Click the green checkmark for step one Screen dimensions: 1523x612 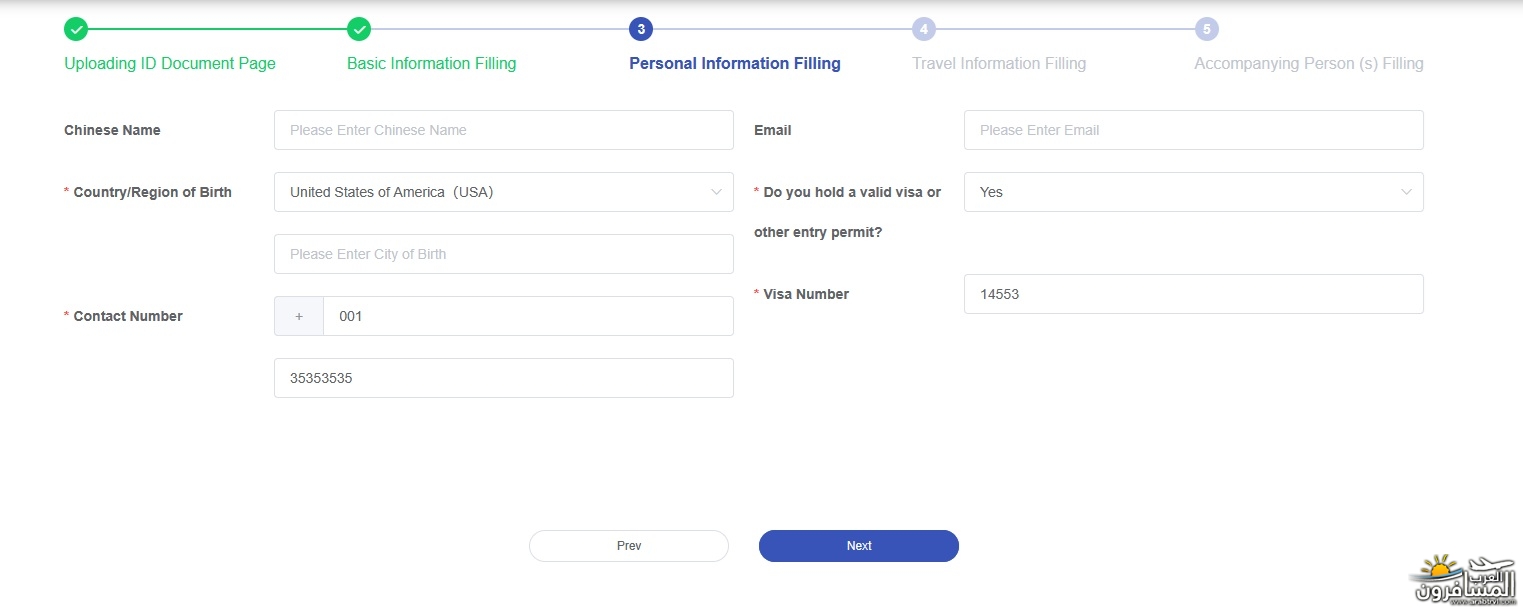click(76, 29)
